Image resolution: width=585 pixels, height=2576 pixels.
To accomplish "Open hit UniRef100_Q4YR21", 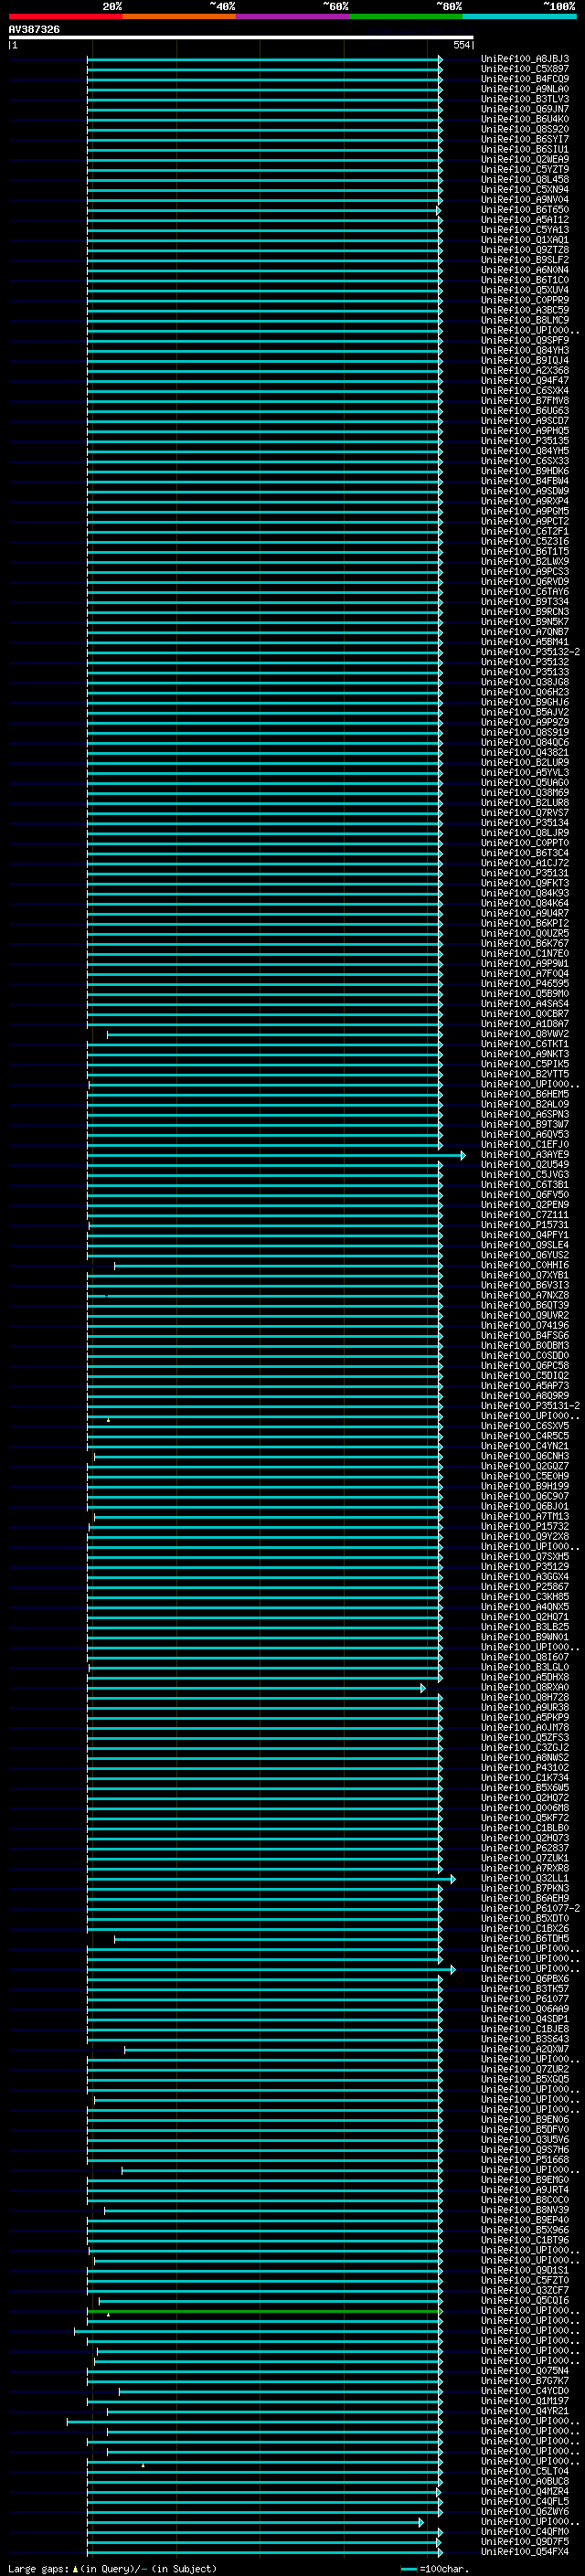I will click(525, 2412).
